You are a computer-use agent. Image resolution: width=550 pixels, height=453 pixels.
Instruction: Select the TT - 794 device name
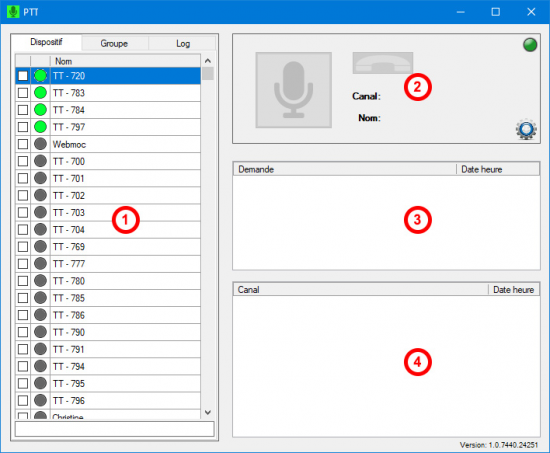pyautogui.click(x=69, y=366)
